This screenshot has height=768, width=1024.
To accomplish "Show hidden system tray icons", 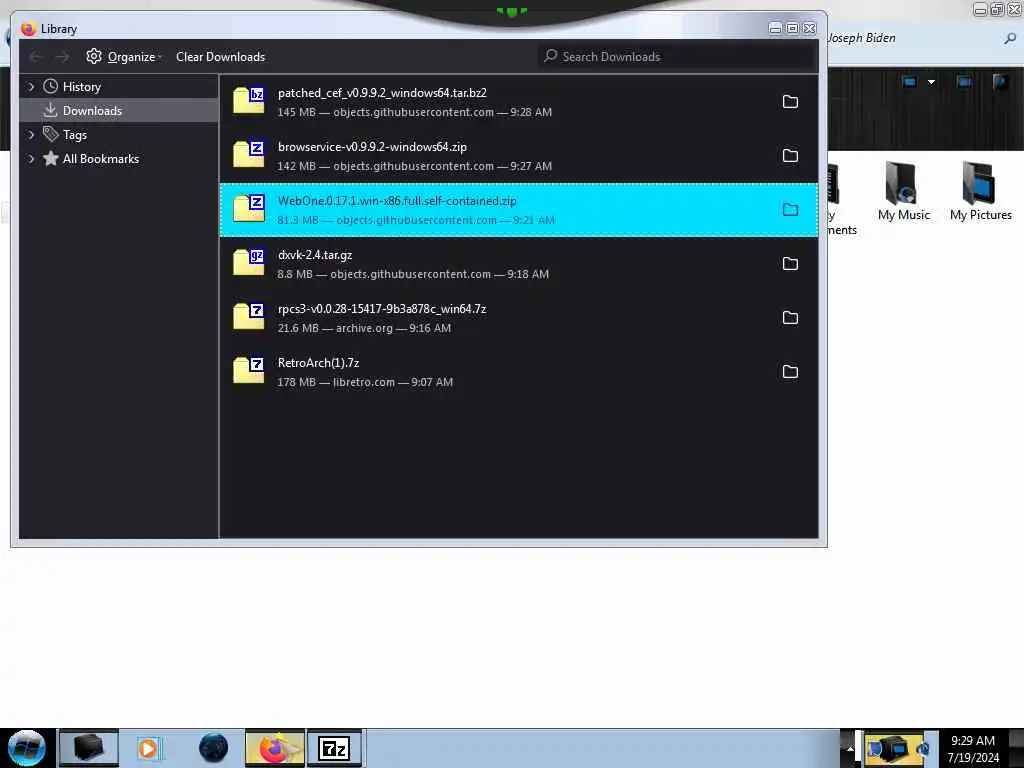I will (x=850, y=749).
